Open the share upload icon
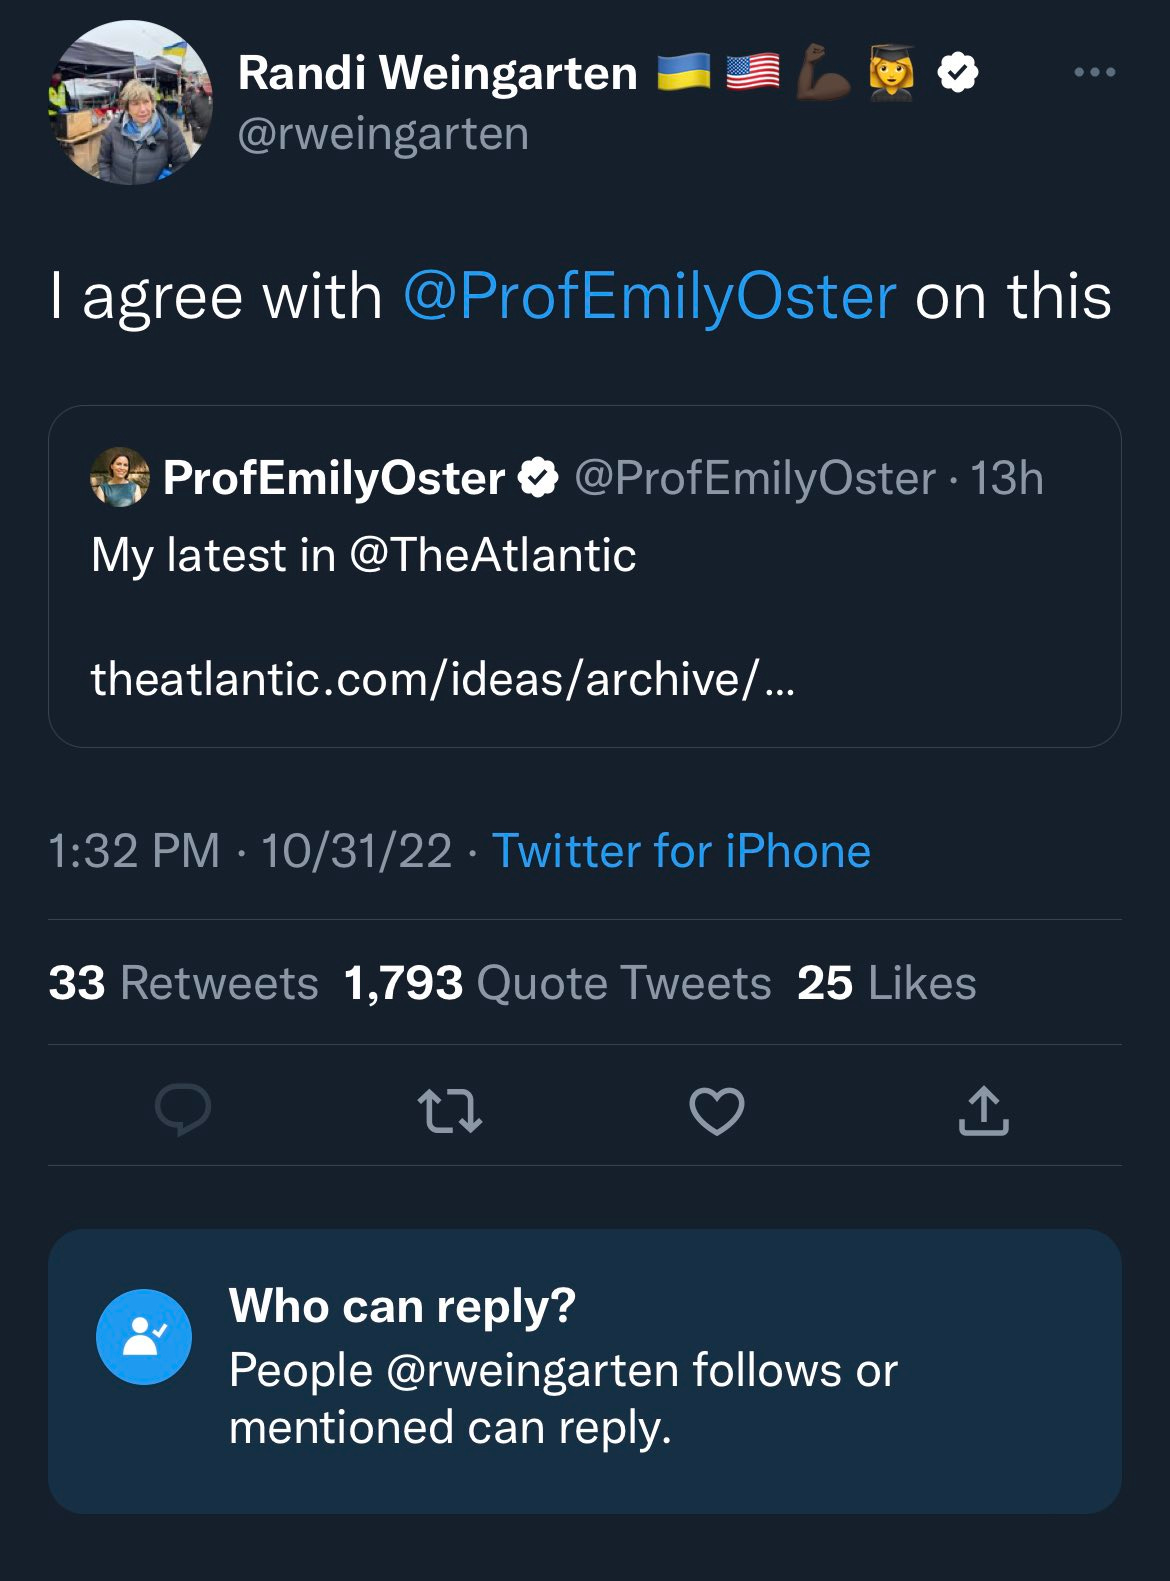Image resolution: width=1170 pixels, height=1581 pixels. point(984,1110)
